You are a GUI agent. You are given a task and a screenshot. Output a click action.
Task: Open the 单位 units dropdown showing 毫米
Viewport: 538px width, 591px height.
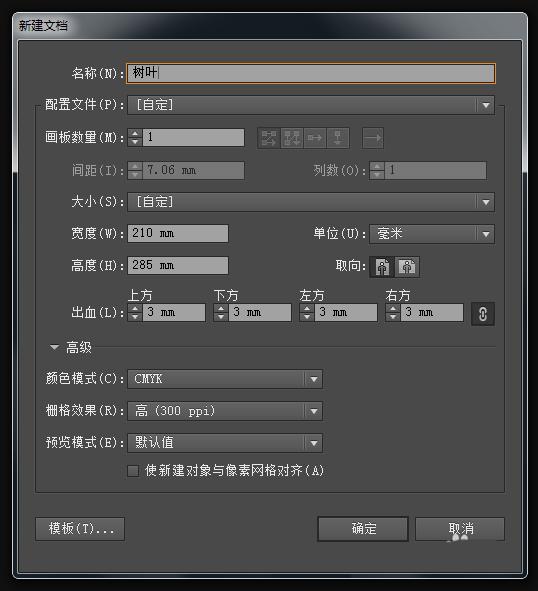coord(432,234)
